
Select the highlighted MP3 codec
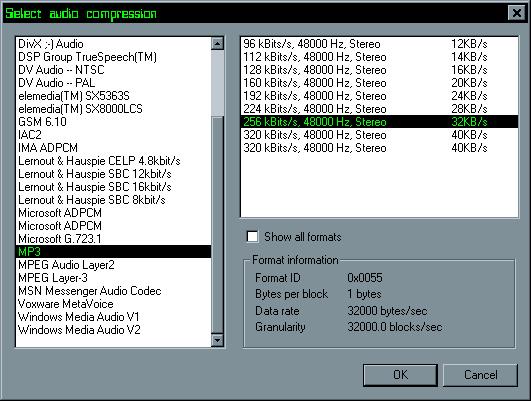tap(113, 252)
